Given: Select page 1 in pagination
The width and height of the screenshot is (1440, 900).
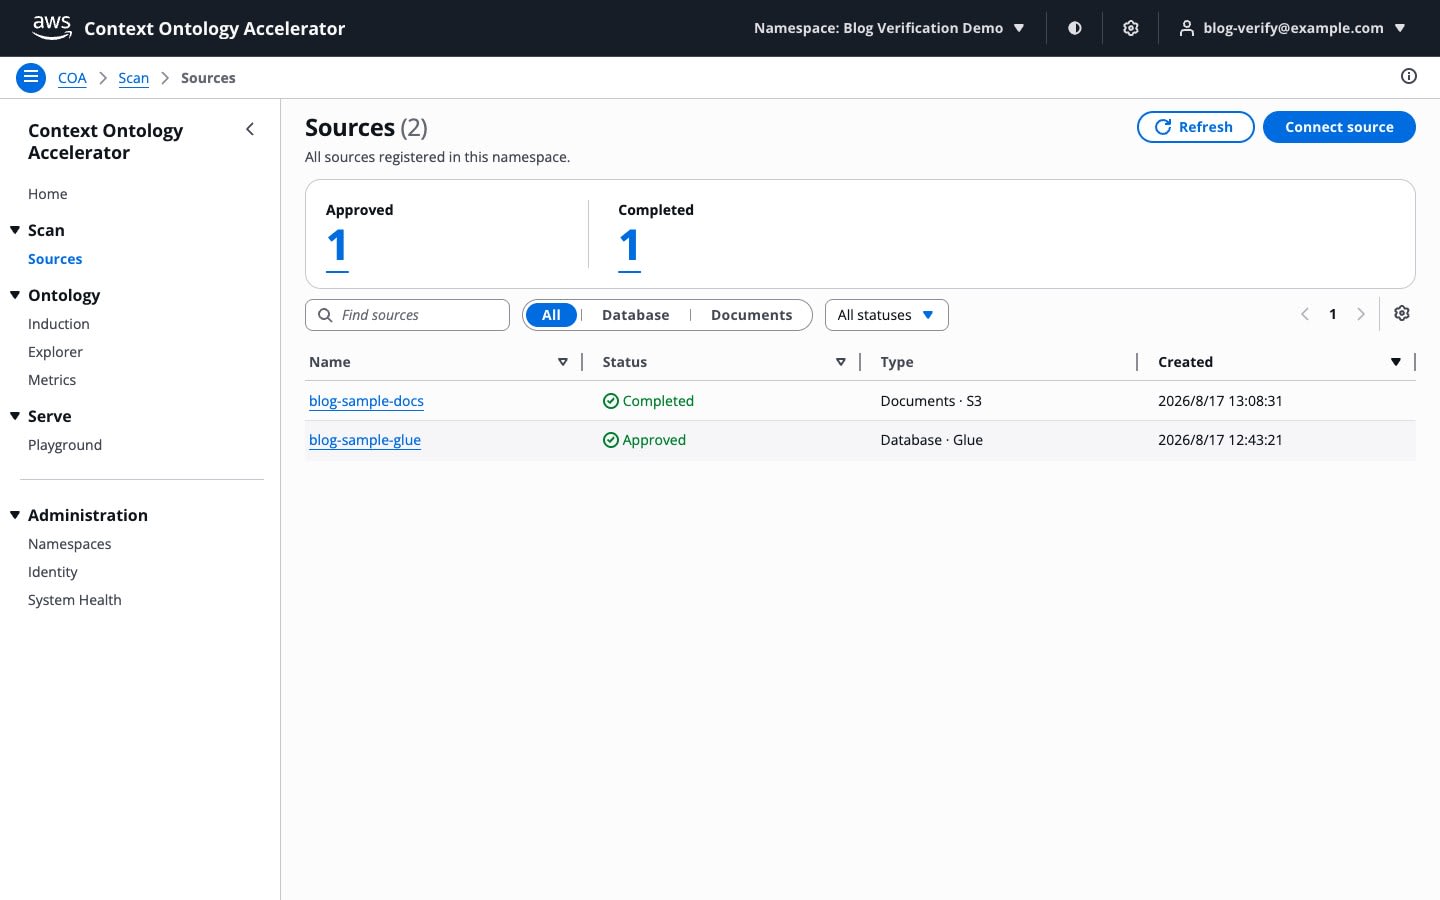Looking at the screenshot, I should click(1333, 314).
